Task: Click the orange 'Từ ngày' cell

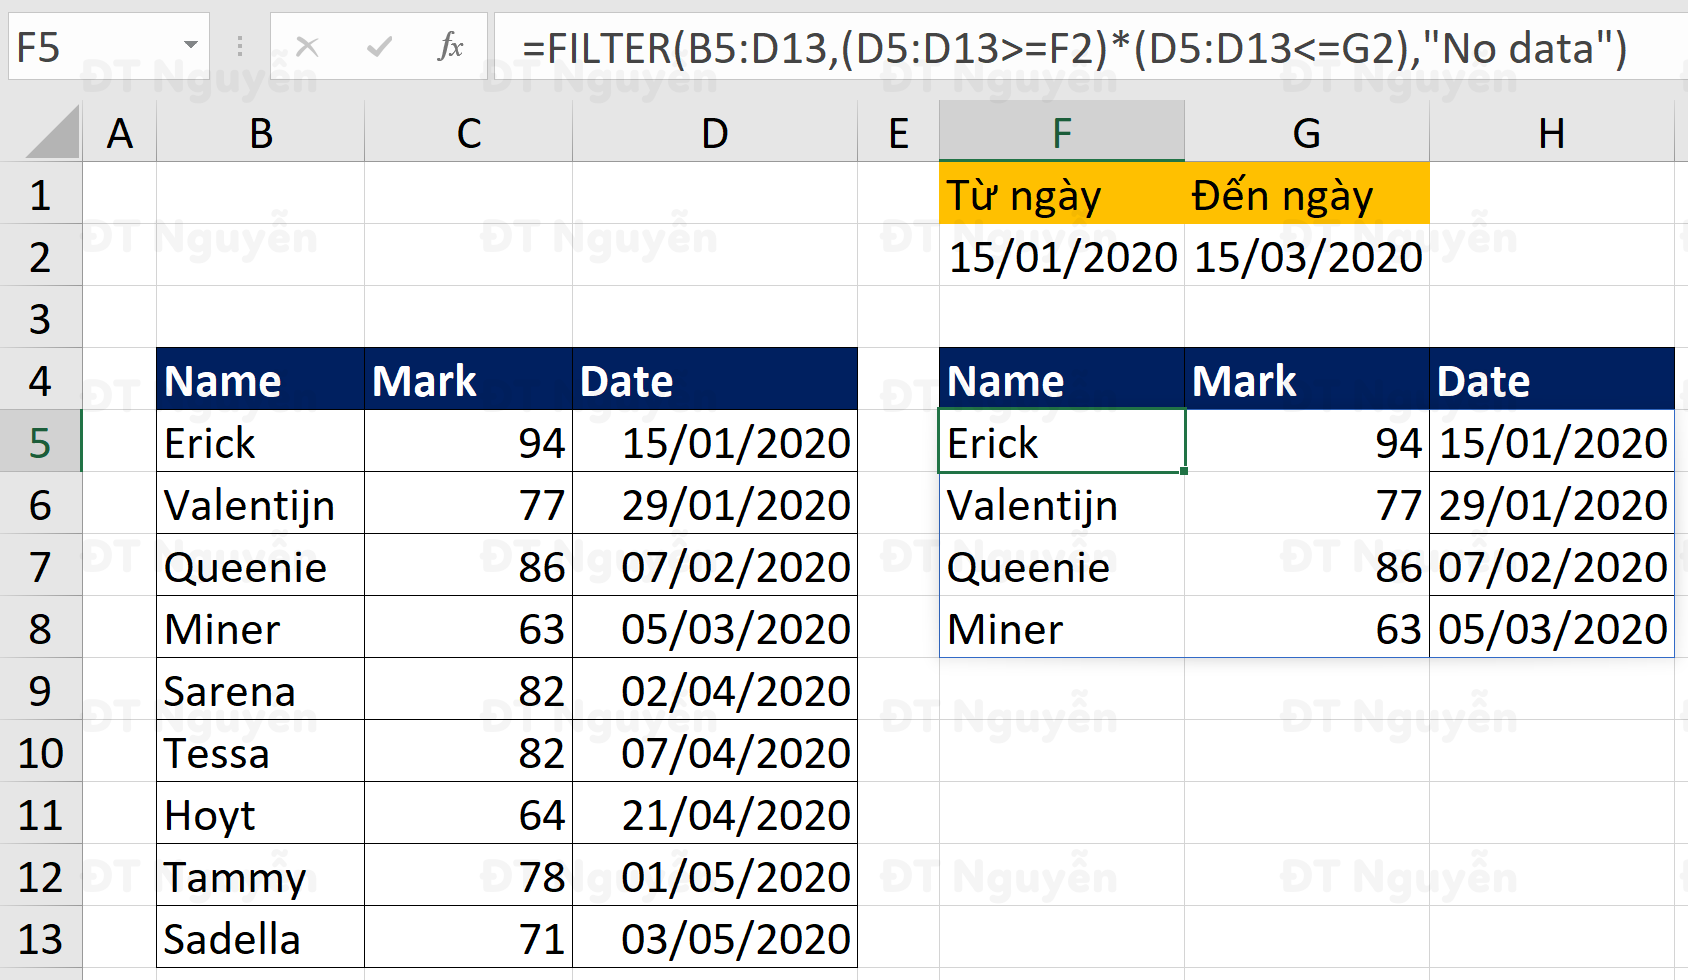Action: (1061, 195)
